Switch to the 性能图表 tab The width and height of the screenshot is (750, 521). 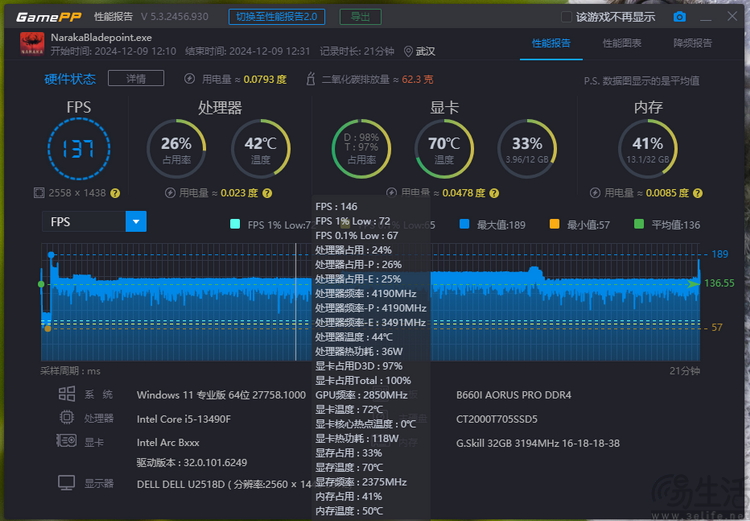pos(622,44)
